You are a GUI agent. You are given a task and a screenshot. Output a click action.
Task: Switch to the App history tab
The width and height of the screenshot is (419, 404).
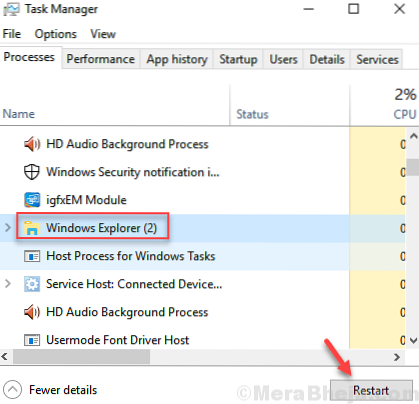(x=177, y=59)
